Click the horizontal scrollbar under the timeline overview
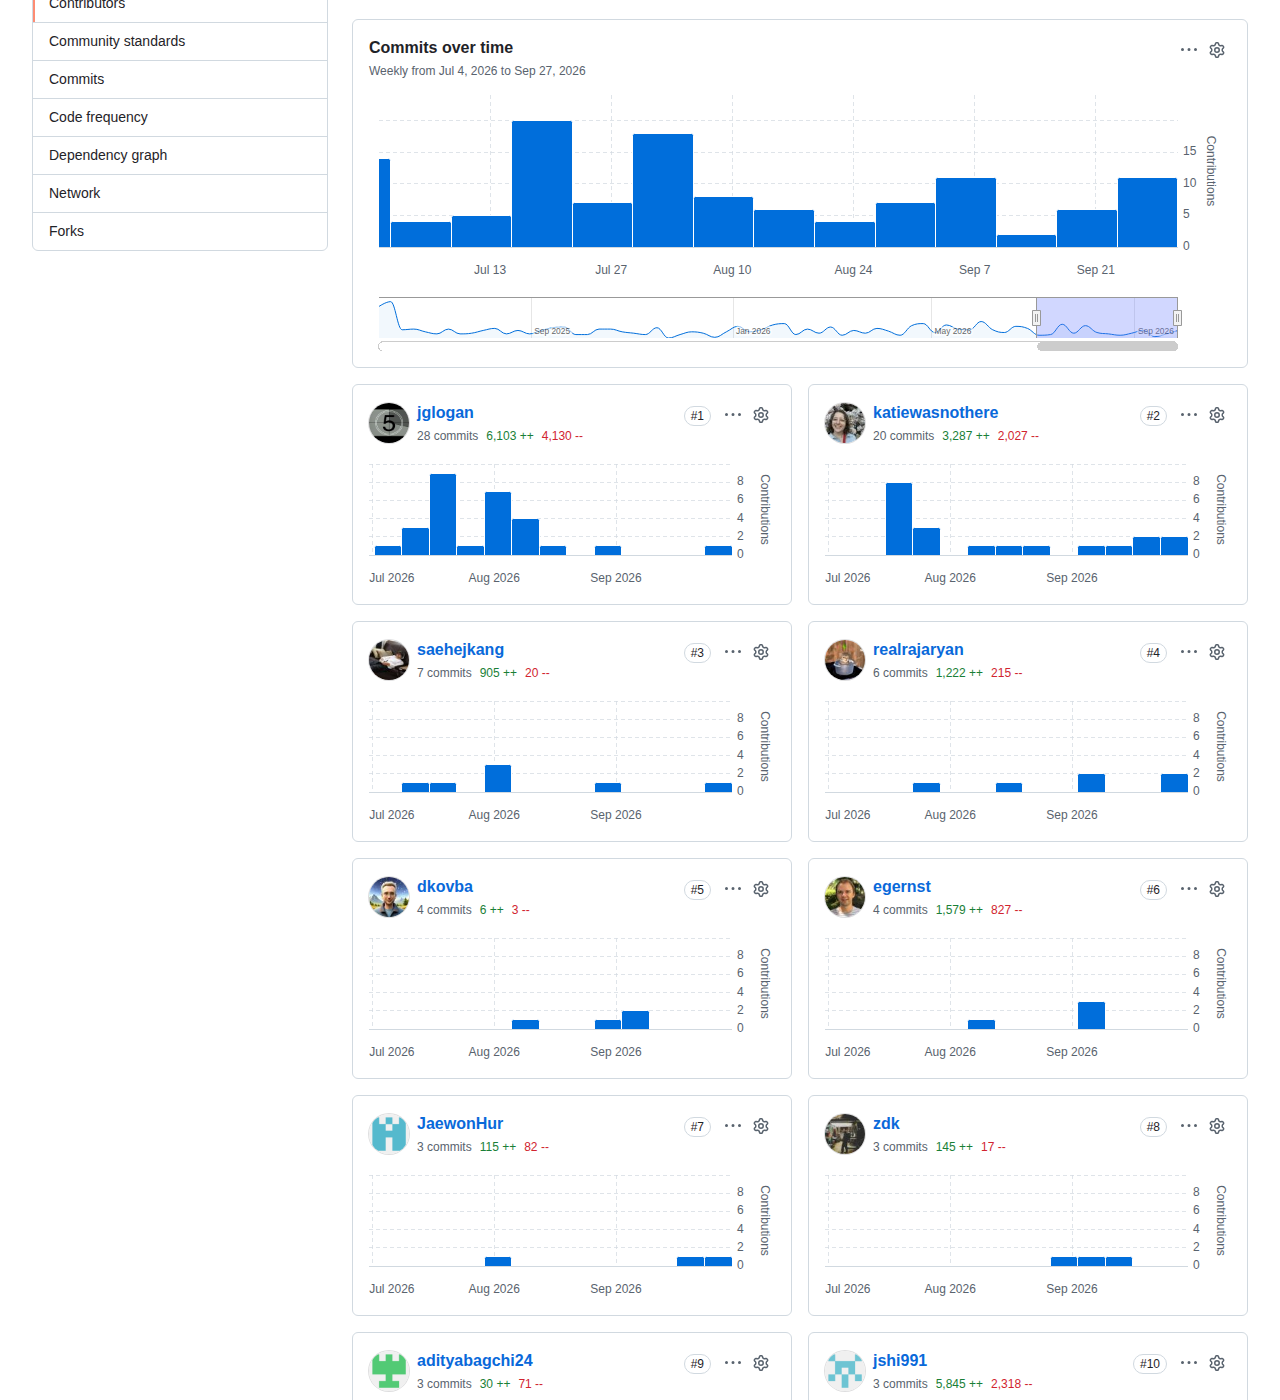This screenshot has width=1280, height=1400. pyautogui.click(x=1107, y=346)
